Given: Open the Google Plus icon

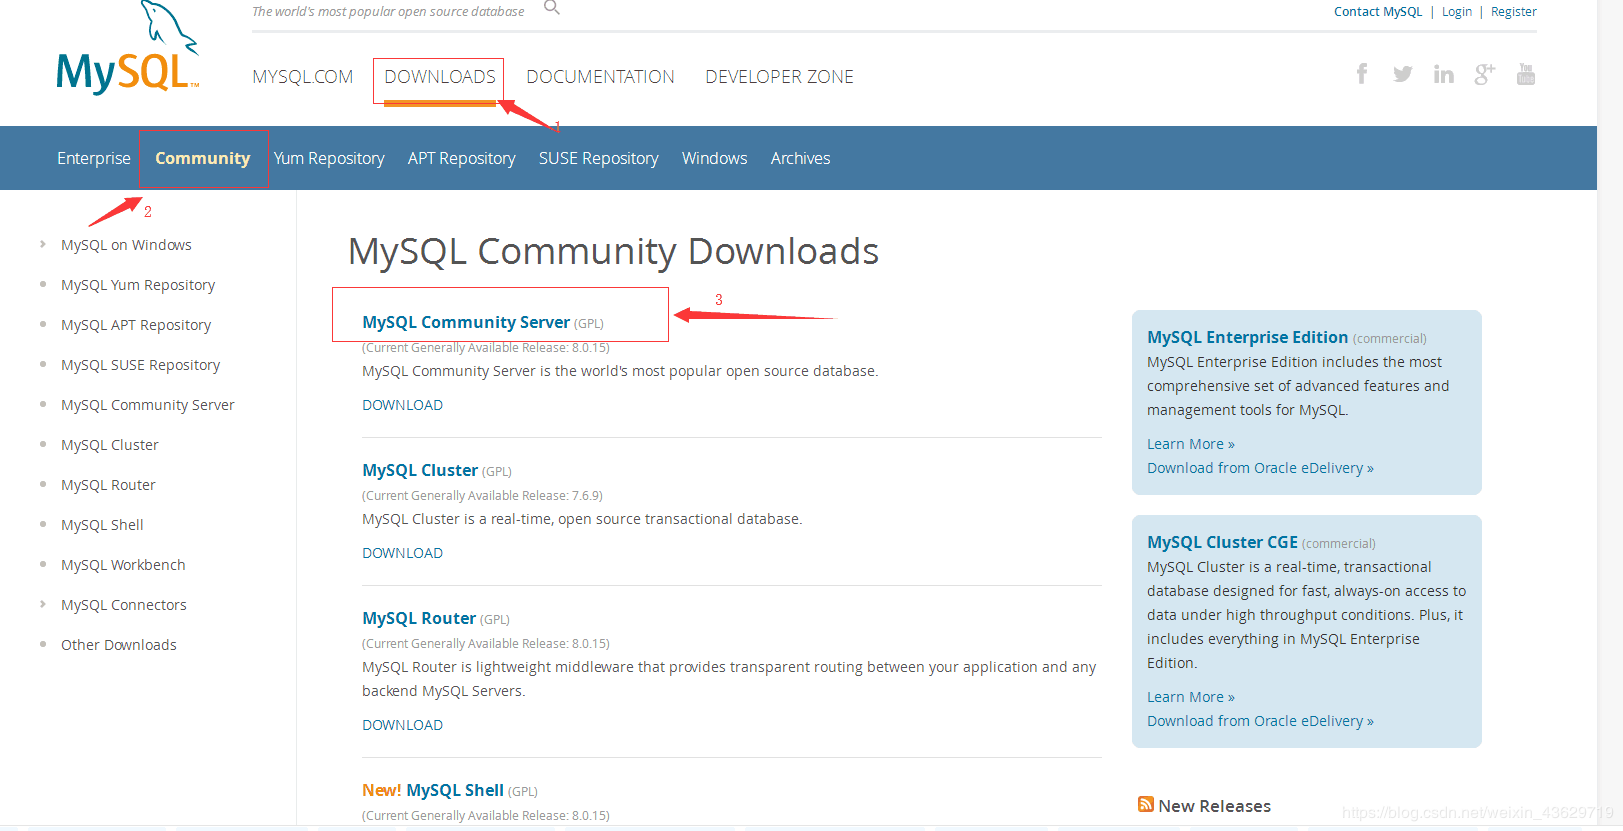Looking at the screenshot, I should [x=1484, y=74].
